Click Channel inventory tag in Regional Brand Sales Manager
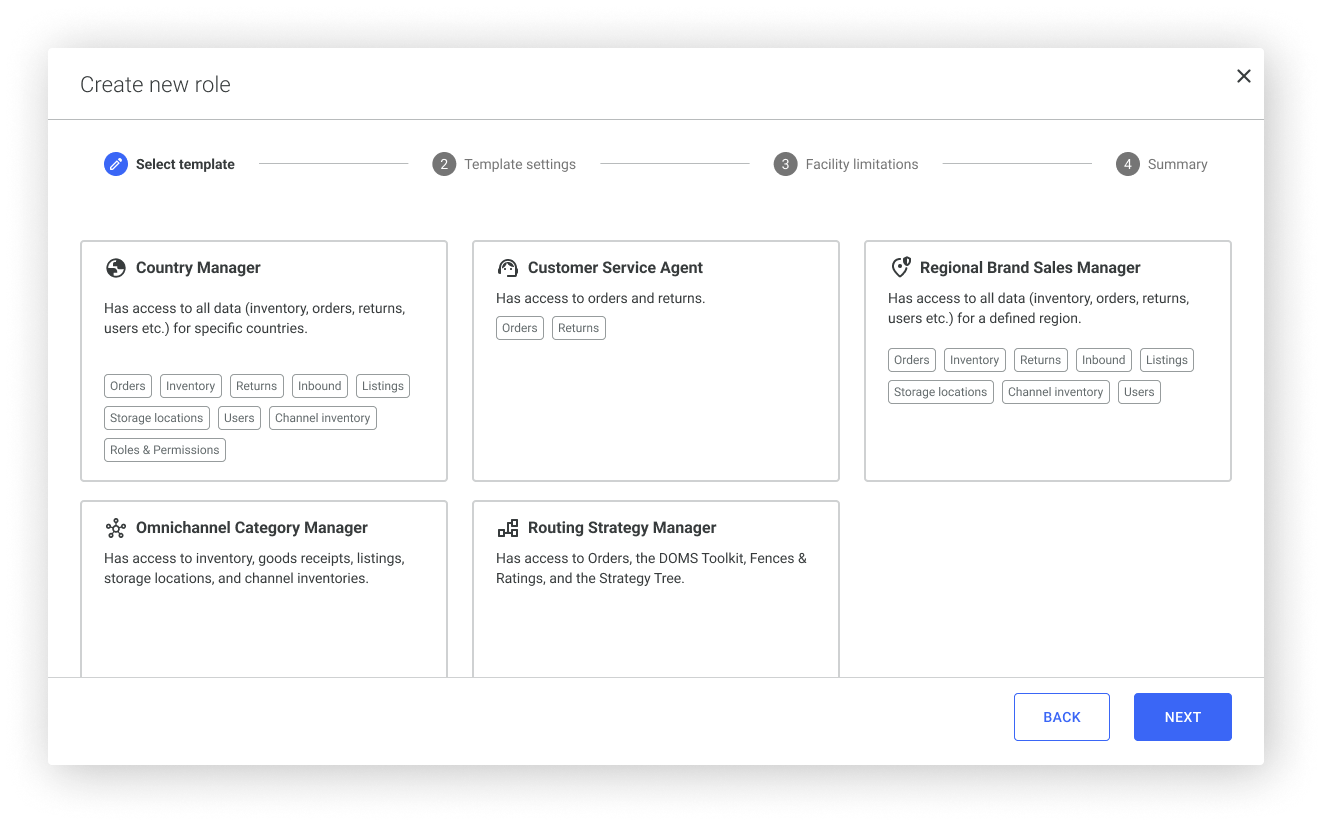The image size is (1324, 825). [x=1055, y=392]
